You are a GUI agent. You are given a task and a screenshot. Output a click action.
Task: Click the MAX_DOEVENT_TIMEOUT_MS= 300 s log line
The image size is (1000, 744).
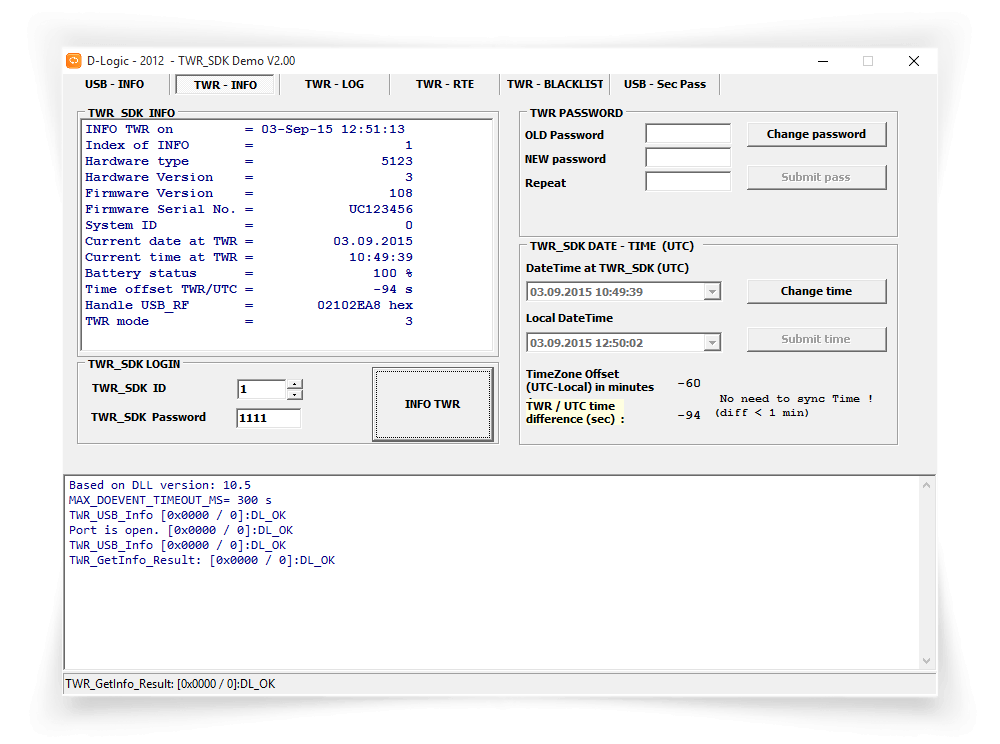(170, 500)
